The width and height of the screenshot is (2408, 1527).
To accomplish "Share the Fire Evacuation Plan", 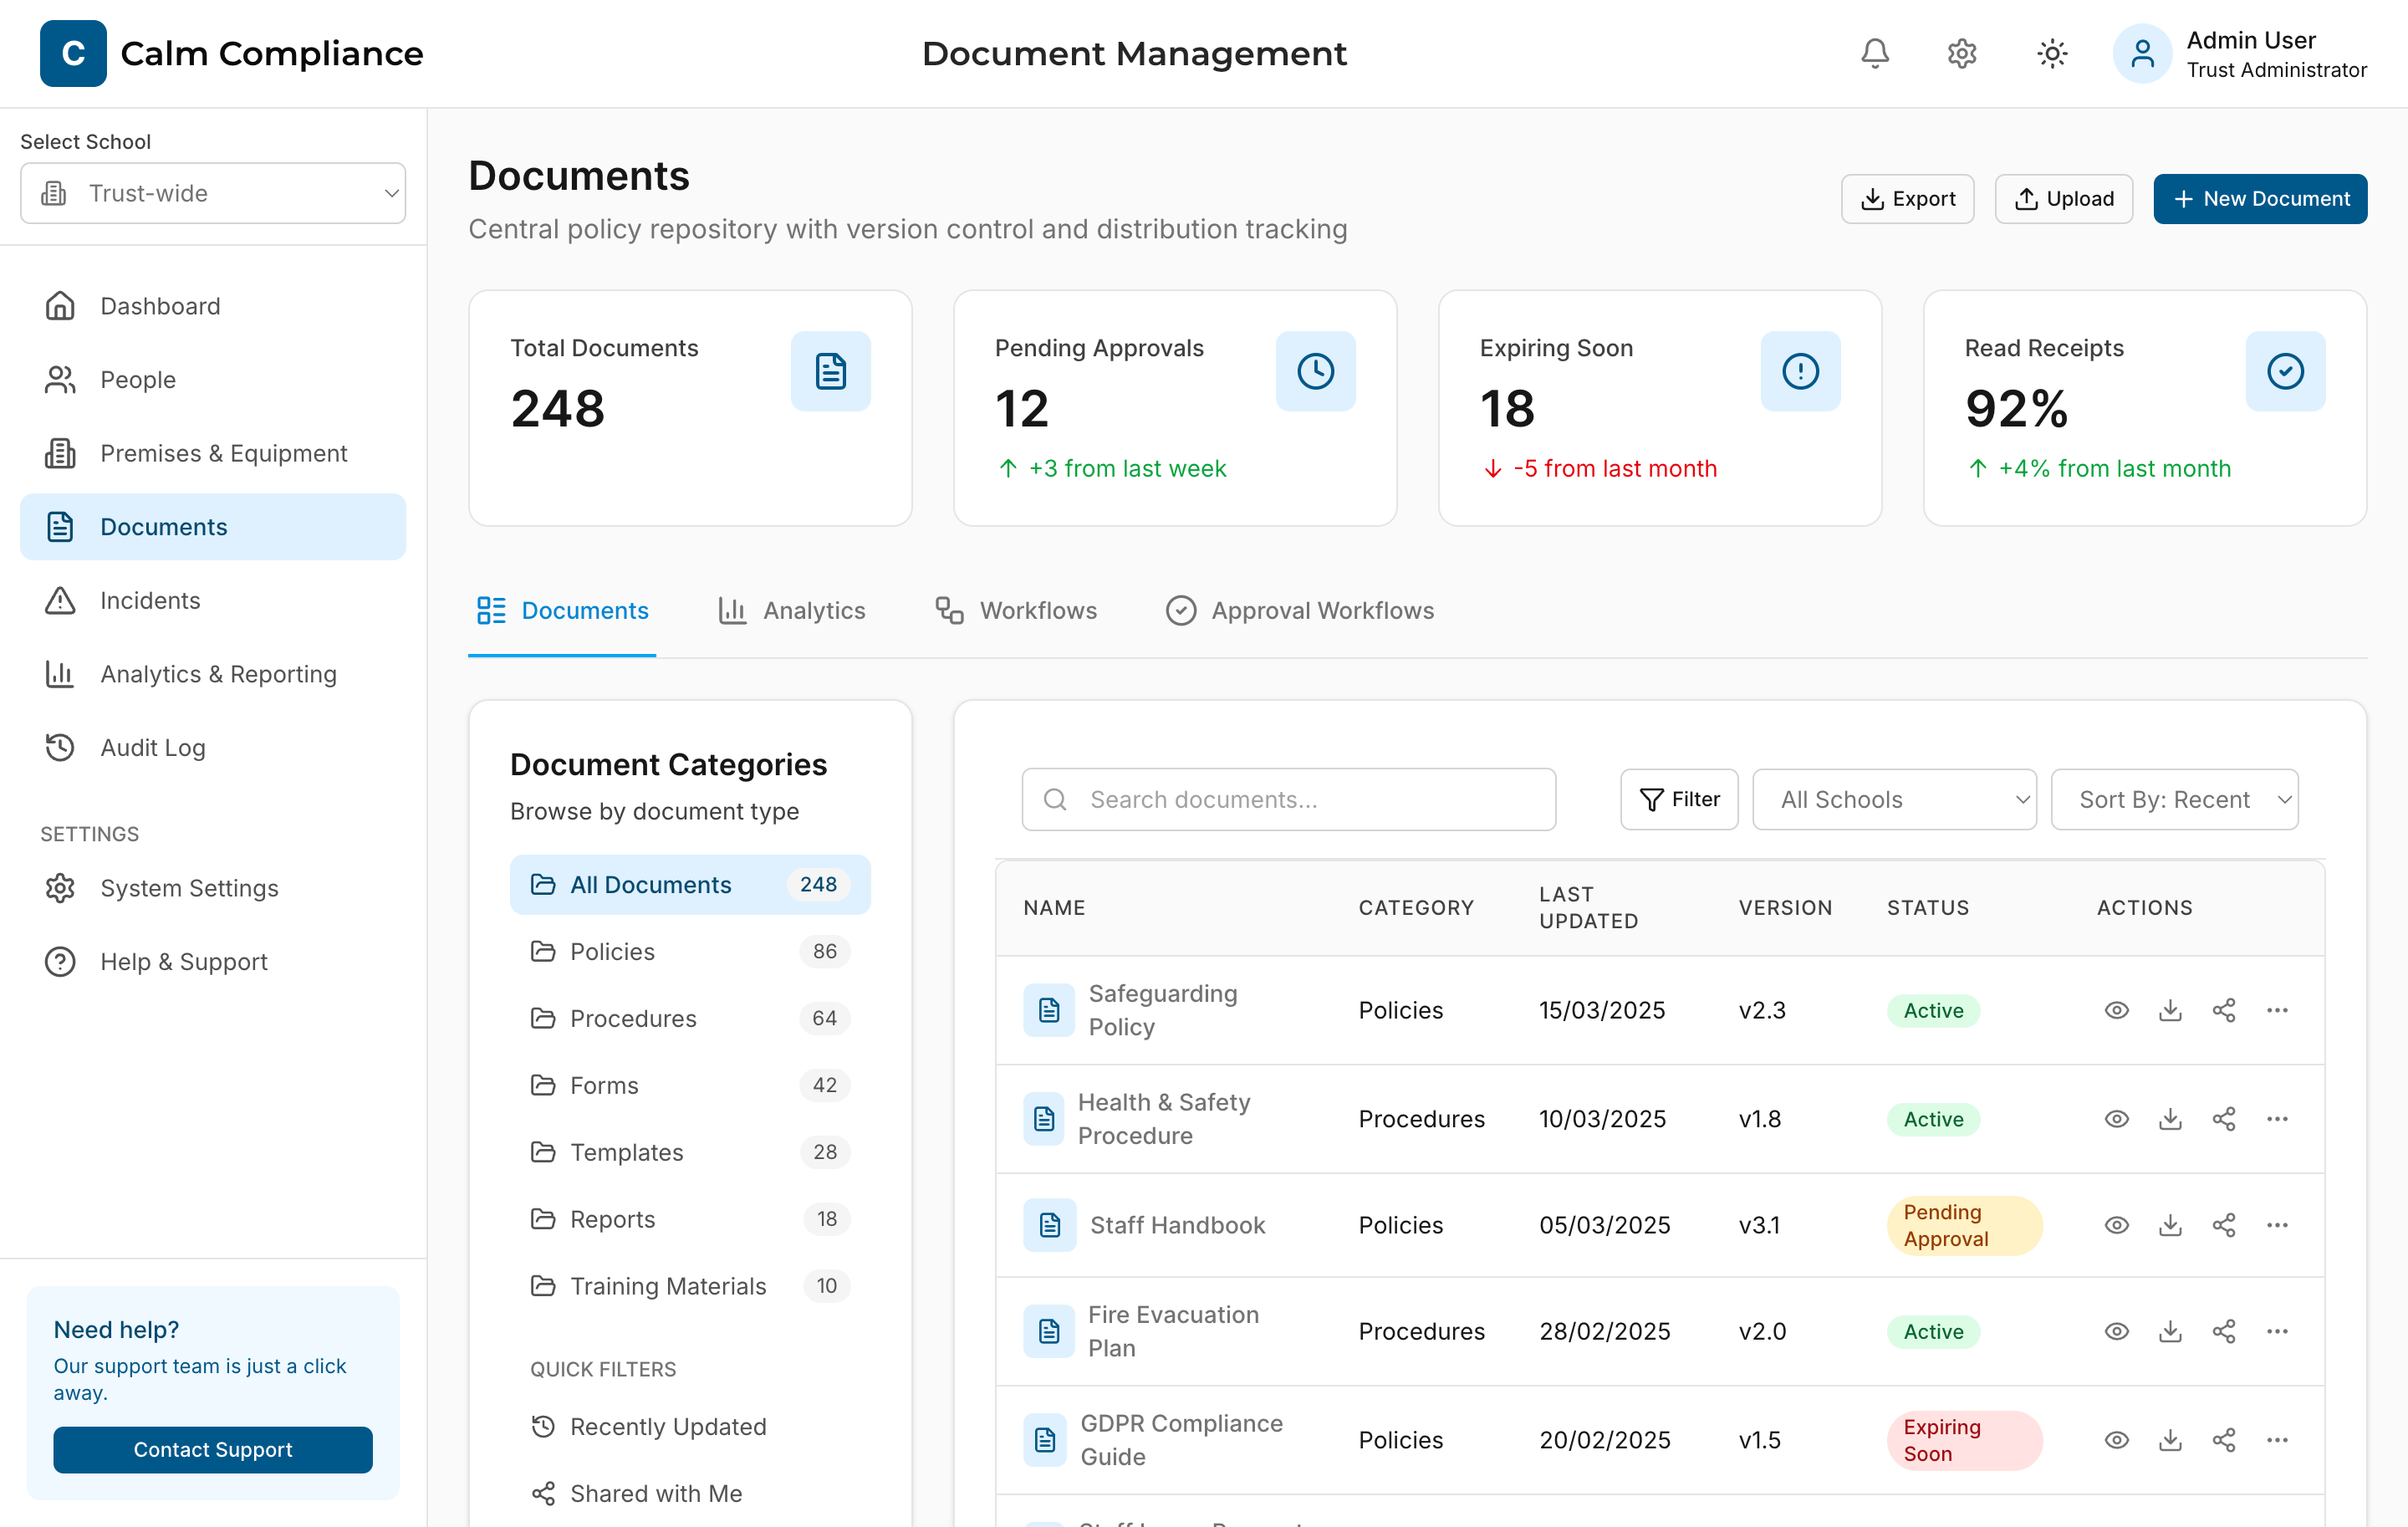I will (x=2223, y=1331).
